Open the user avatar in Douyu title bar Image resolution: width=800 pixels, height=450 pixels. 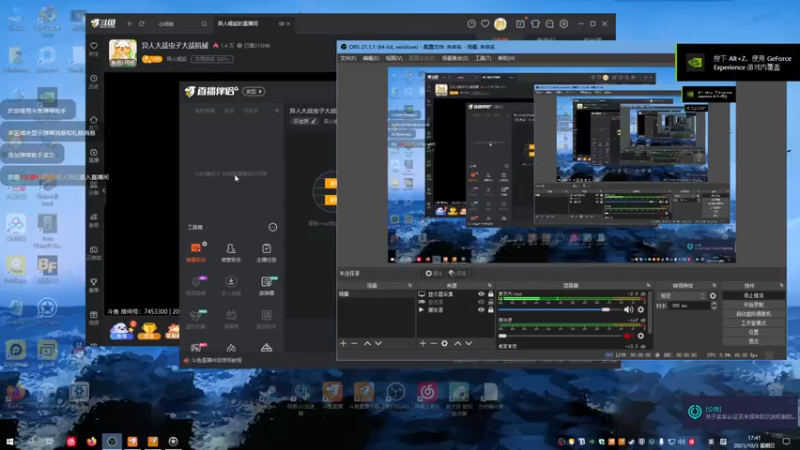tap(501, 23)
